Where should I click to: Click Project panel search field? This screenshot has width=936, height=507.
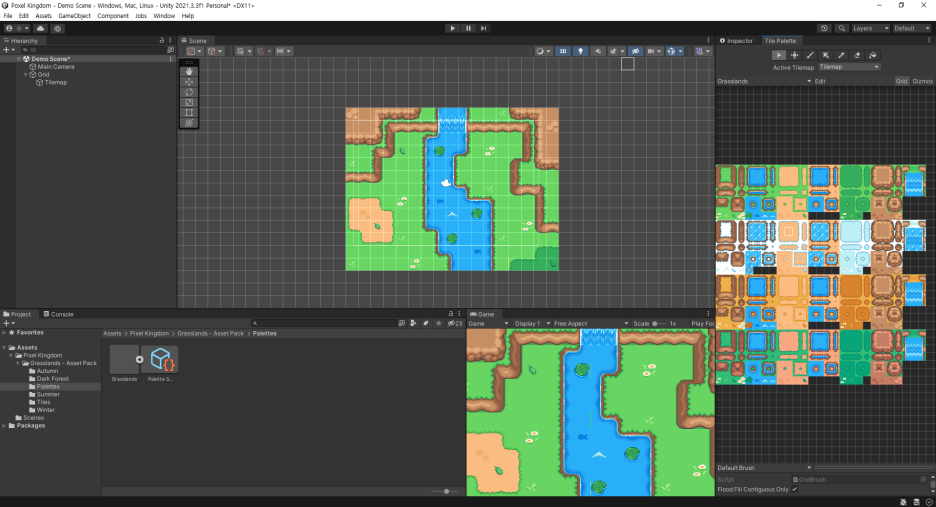(x=324, y=323)
